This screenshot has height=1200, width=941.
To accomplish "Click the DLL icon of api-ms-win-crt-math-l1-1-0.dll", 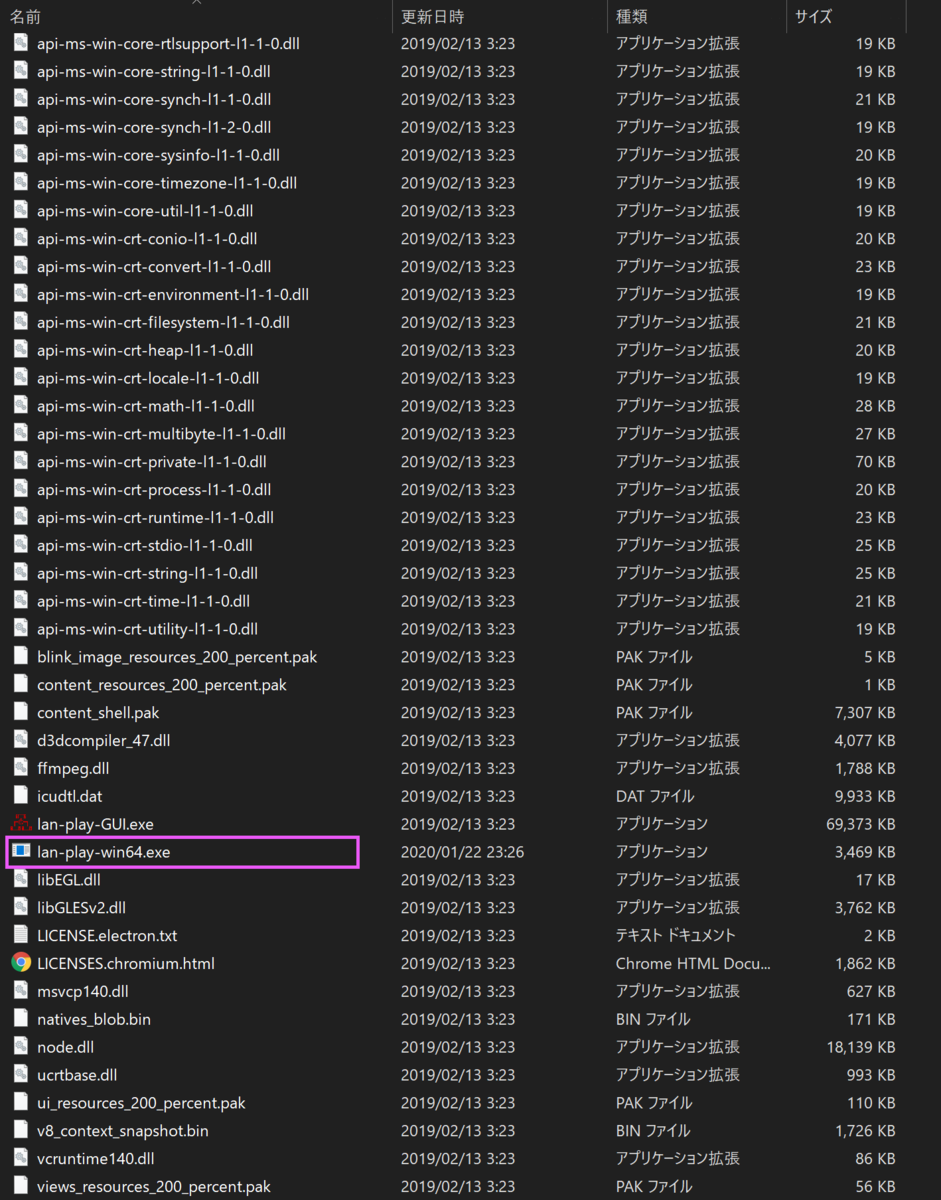I will click(21, 406).
